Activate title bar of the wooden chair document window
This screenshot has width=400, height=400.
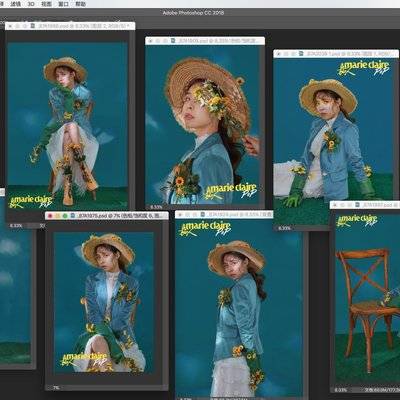click(365, 204)
